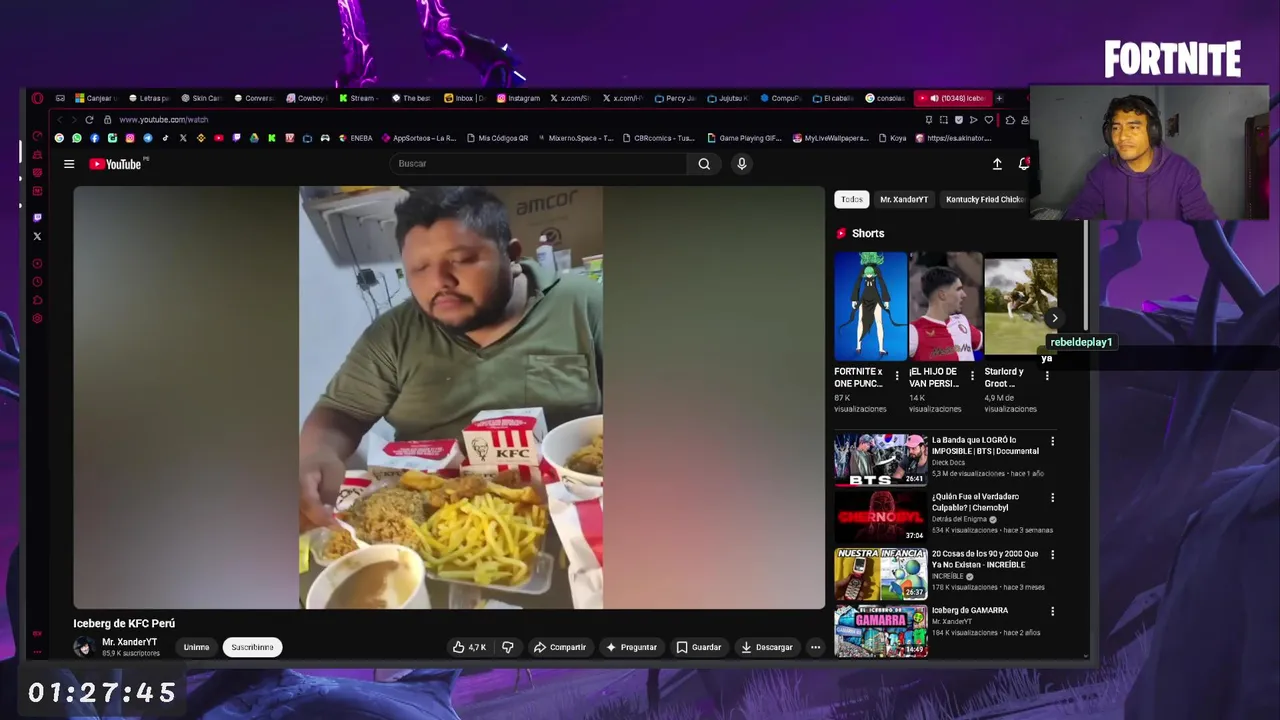Open the MyLiveWallpapers bookmark
This screenshot has height=720, width=1280.
(830, 138)
